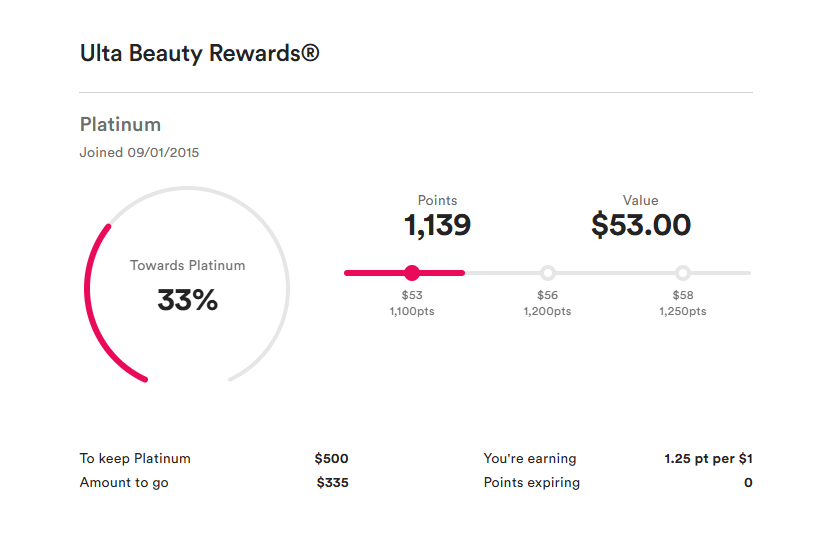Viewport: 817px width, 560px height.
Task: Click the 1,139 points total
Action: pos(438,225)
